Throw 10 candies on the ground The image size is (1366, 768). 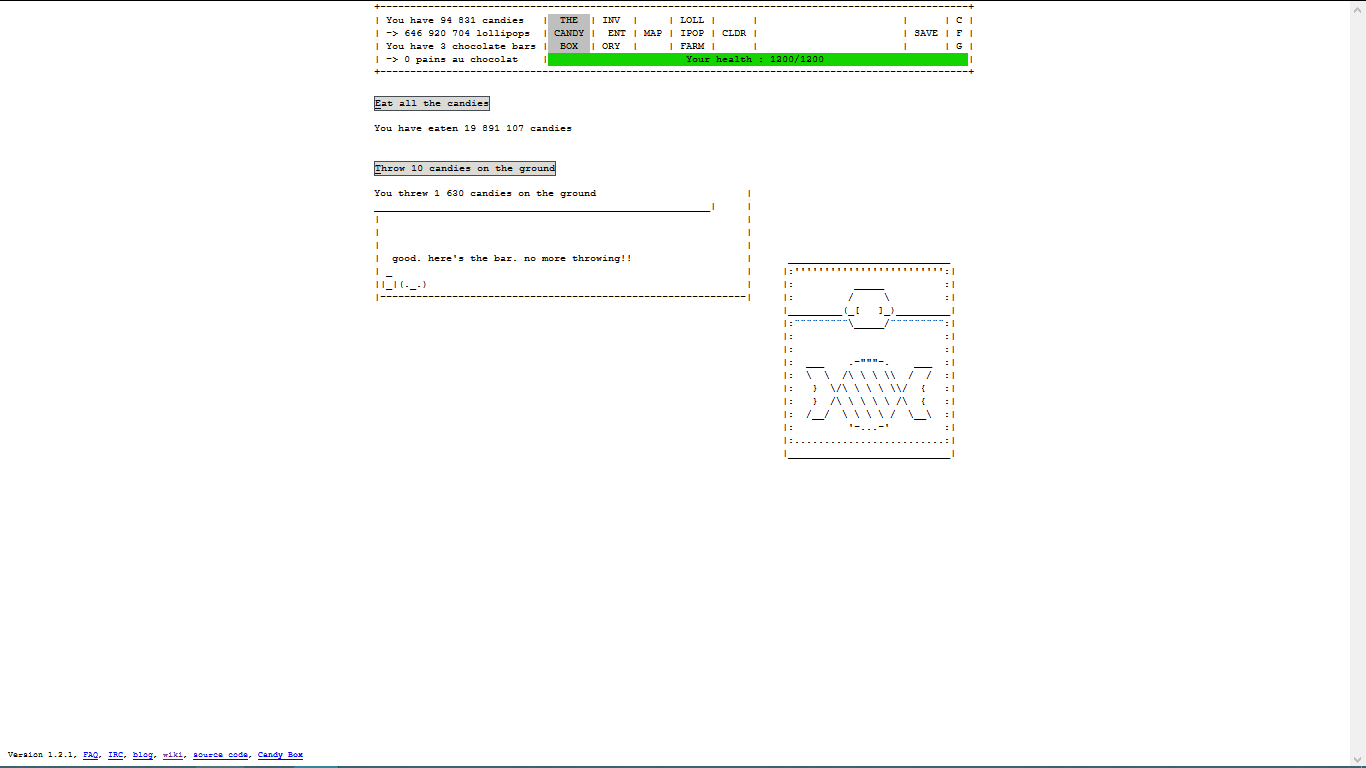(x=464, y=168)
